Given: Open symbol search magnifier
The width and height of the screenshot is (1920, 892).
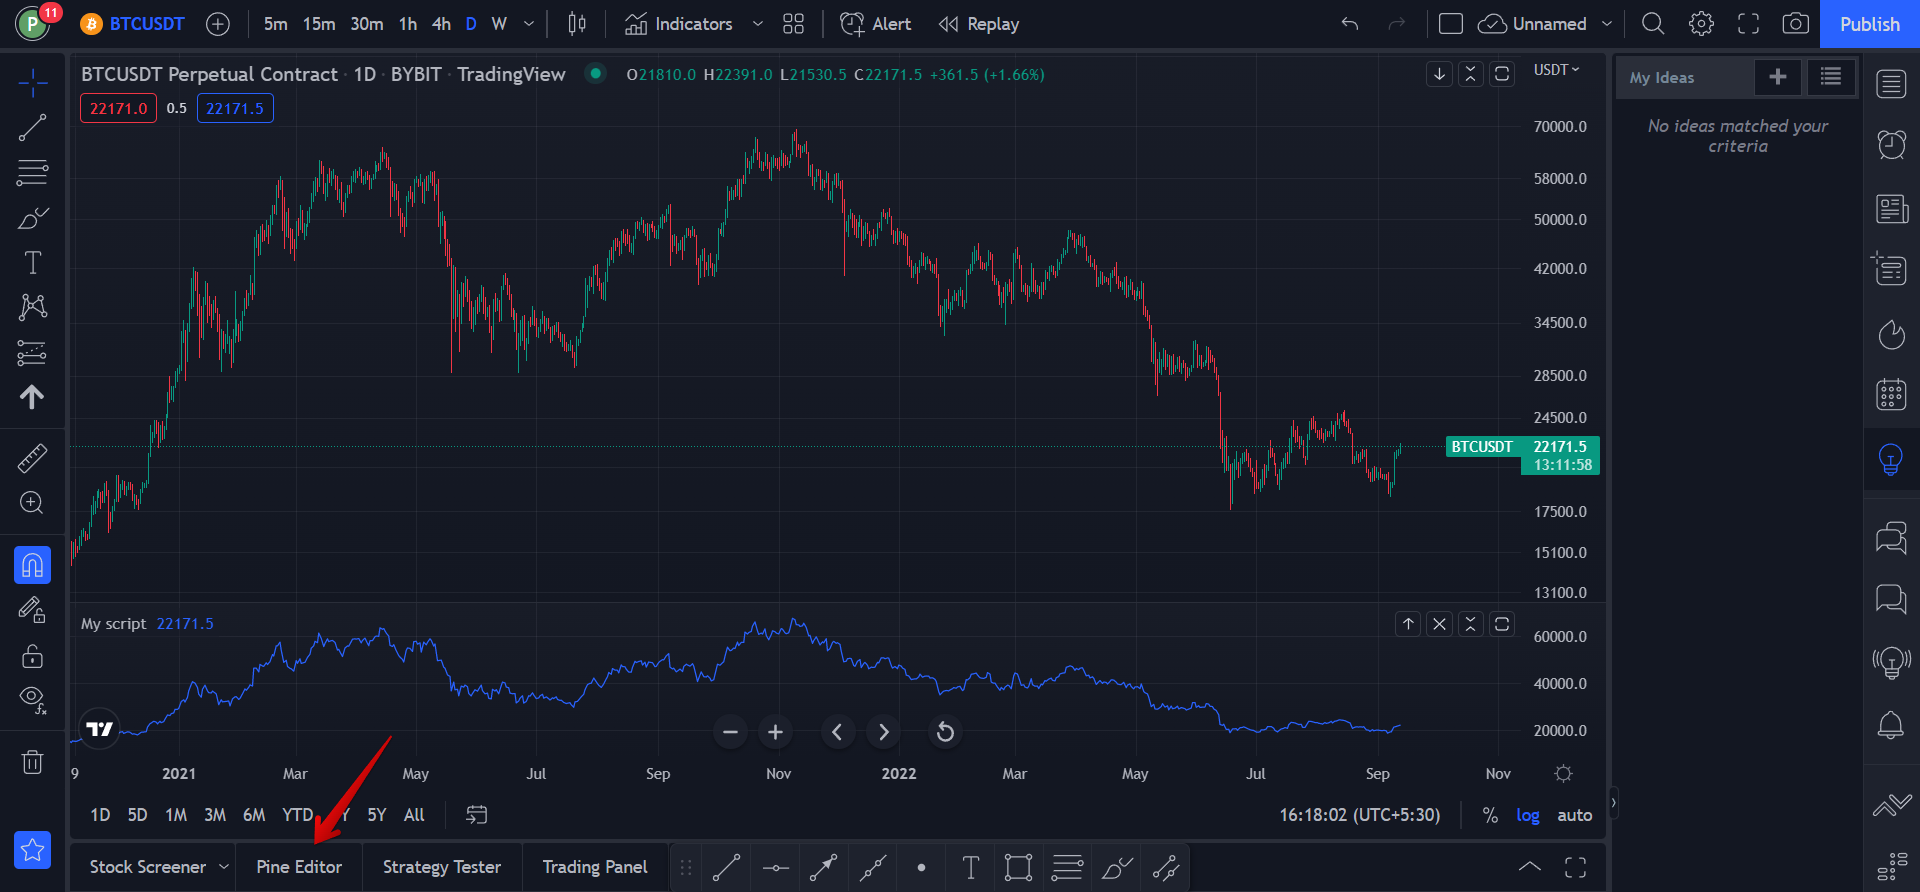Looking at the screenshot, I should [x=1654, y=24].
